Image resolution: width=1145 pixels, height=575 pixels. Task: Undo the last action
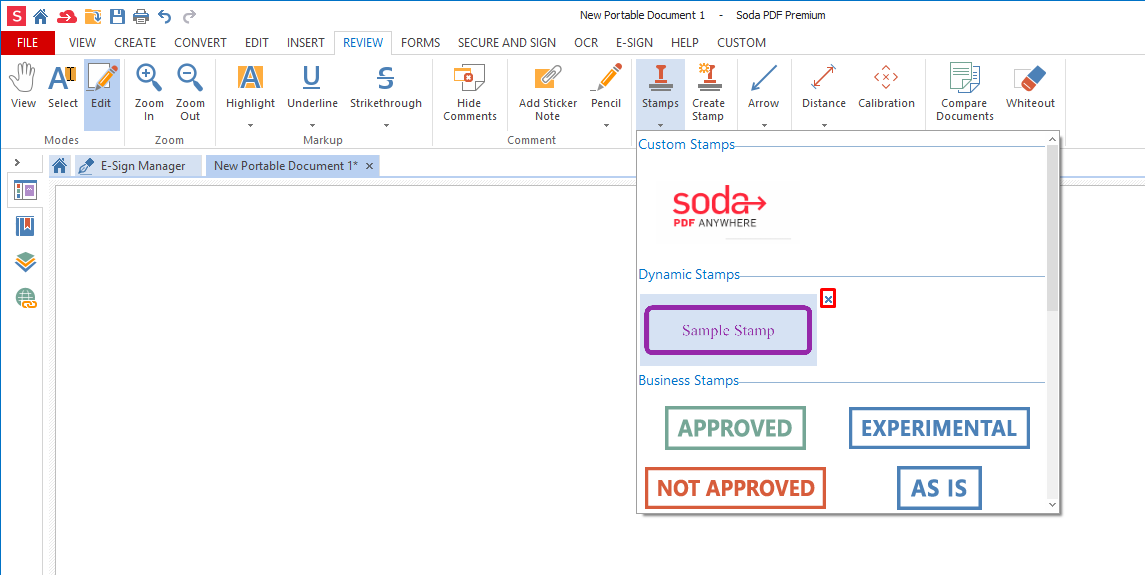click(165, 15)
